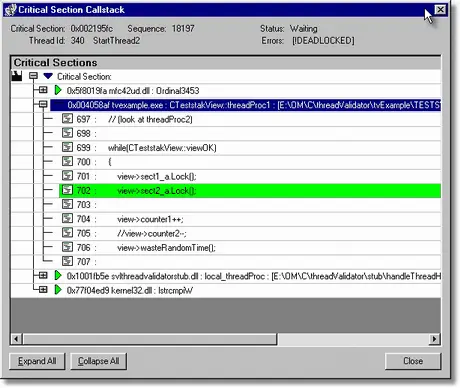Click the black factory icon at tree root
The height and width of the screenshot is (388, 460).
tap(17, 76)
